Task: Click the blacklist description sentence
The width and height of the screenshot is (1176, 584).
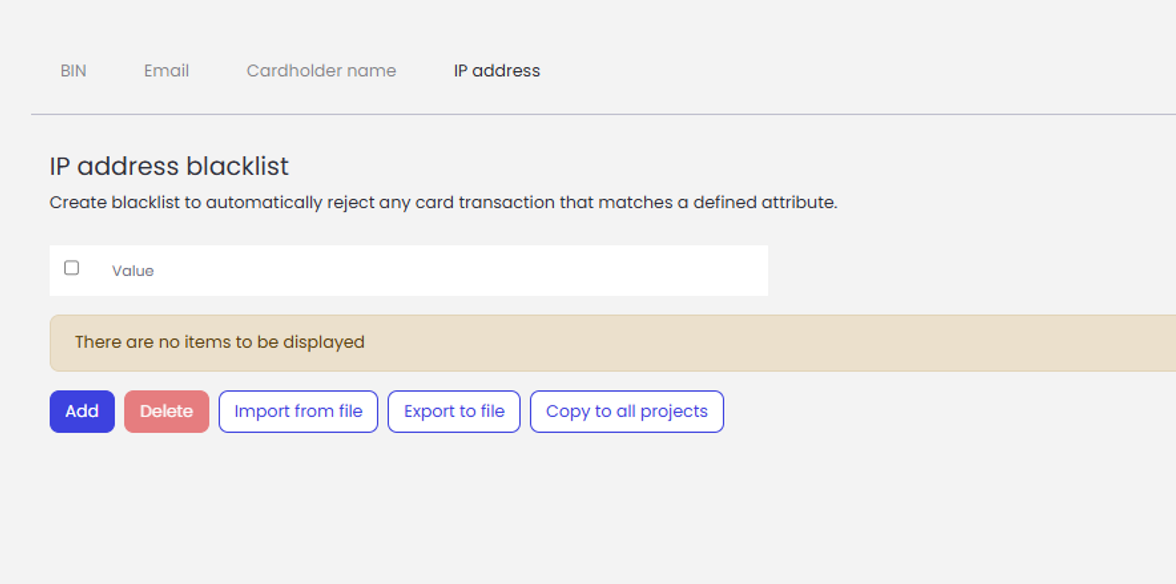Action: pyautogui.click(x=443, y=202)
